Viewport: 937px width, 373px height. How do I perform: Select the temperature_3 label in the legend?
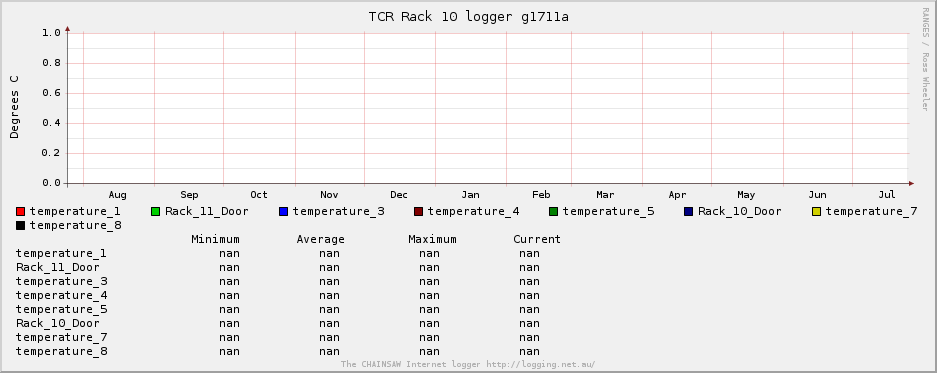pos(338,211)
